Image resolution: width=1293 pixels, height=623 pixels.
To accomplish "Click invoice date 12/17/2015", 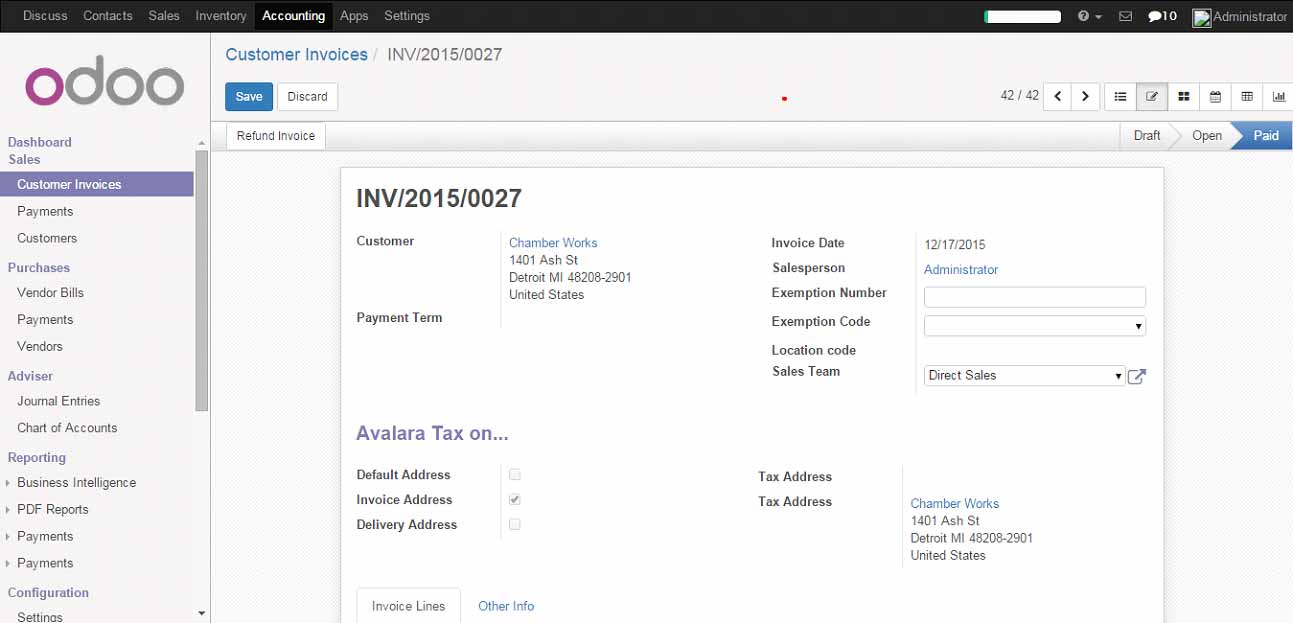I will coord(955,245).
